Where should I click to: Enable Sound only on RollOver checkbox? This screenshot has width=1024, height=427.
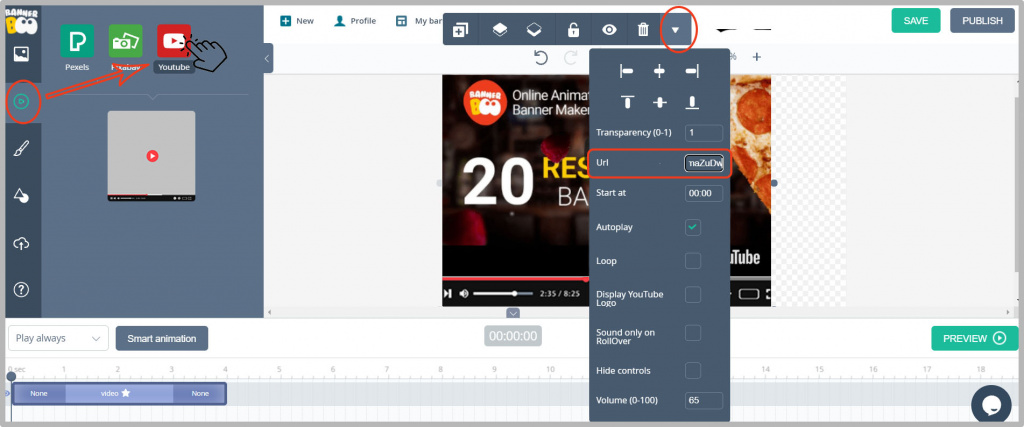coord(693,333)
